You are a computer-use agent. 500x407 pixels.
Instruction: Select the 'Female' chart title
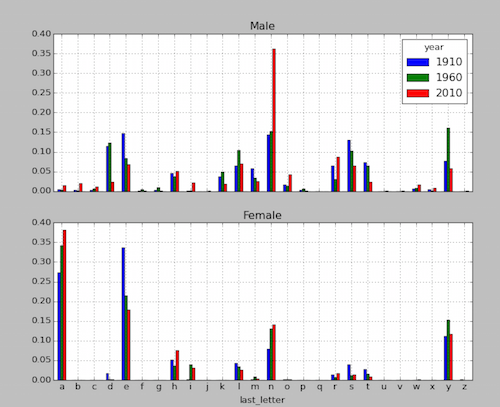tap(262, 215)
